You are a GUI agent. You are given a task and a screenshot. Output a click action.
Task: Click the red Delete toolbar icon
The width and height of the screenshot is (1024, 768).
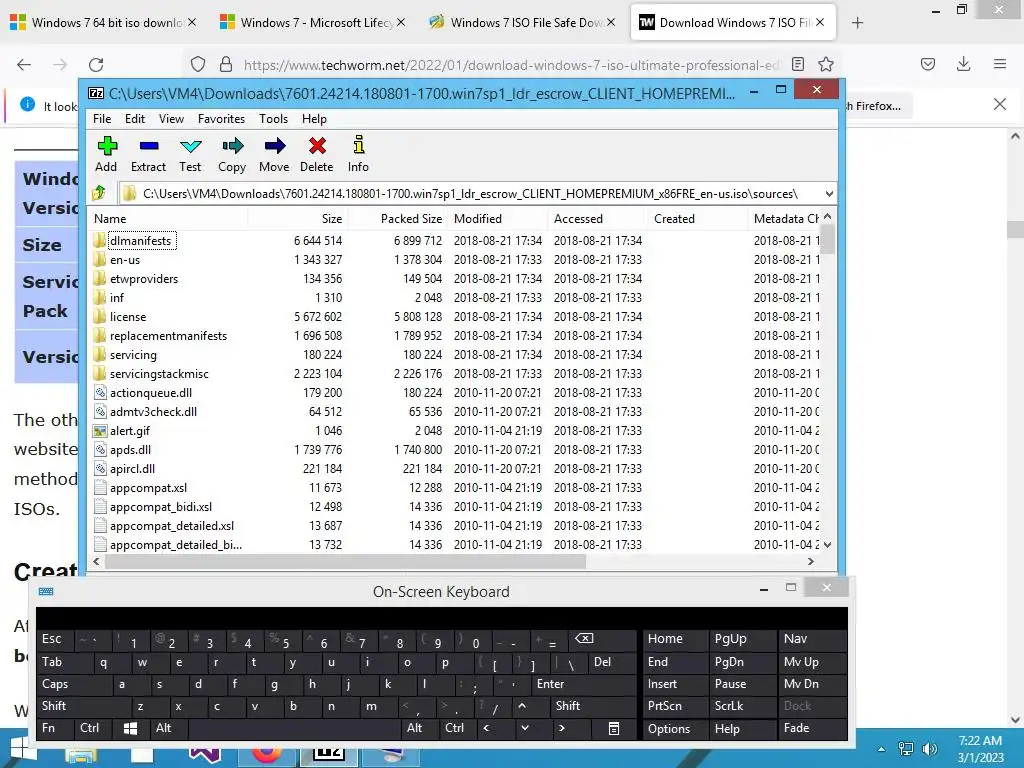[x=317, y=154]
